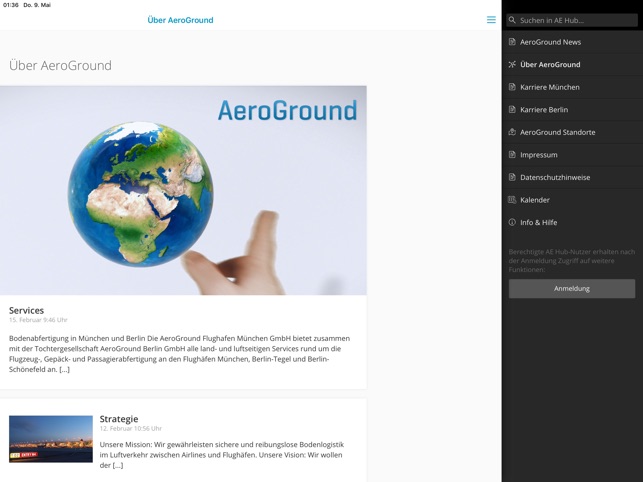Screen dimensions: 643x482
Task: Open the Services article title
Action: (x=26, y=311)
